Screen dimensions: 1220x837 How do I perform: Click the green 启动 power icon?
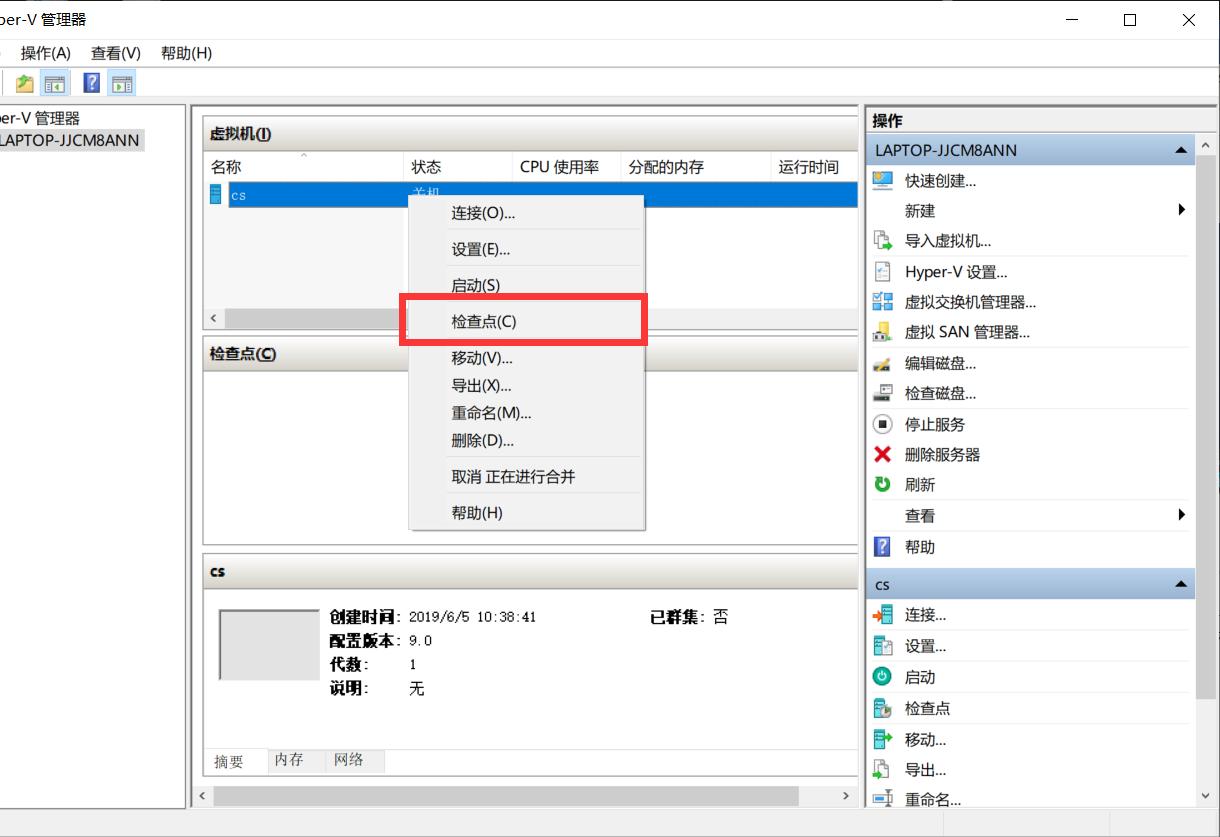pyautogui.click(x=882, y=677)
